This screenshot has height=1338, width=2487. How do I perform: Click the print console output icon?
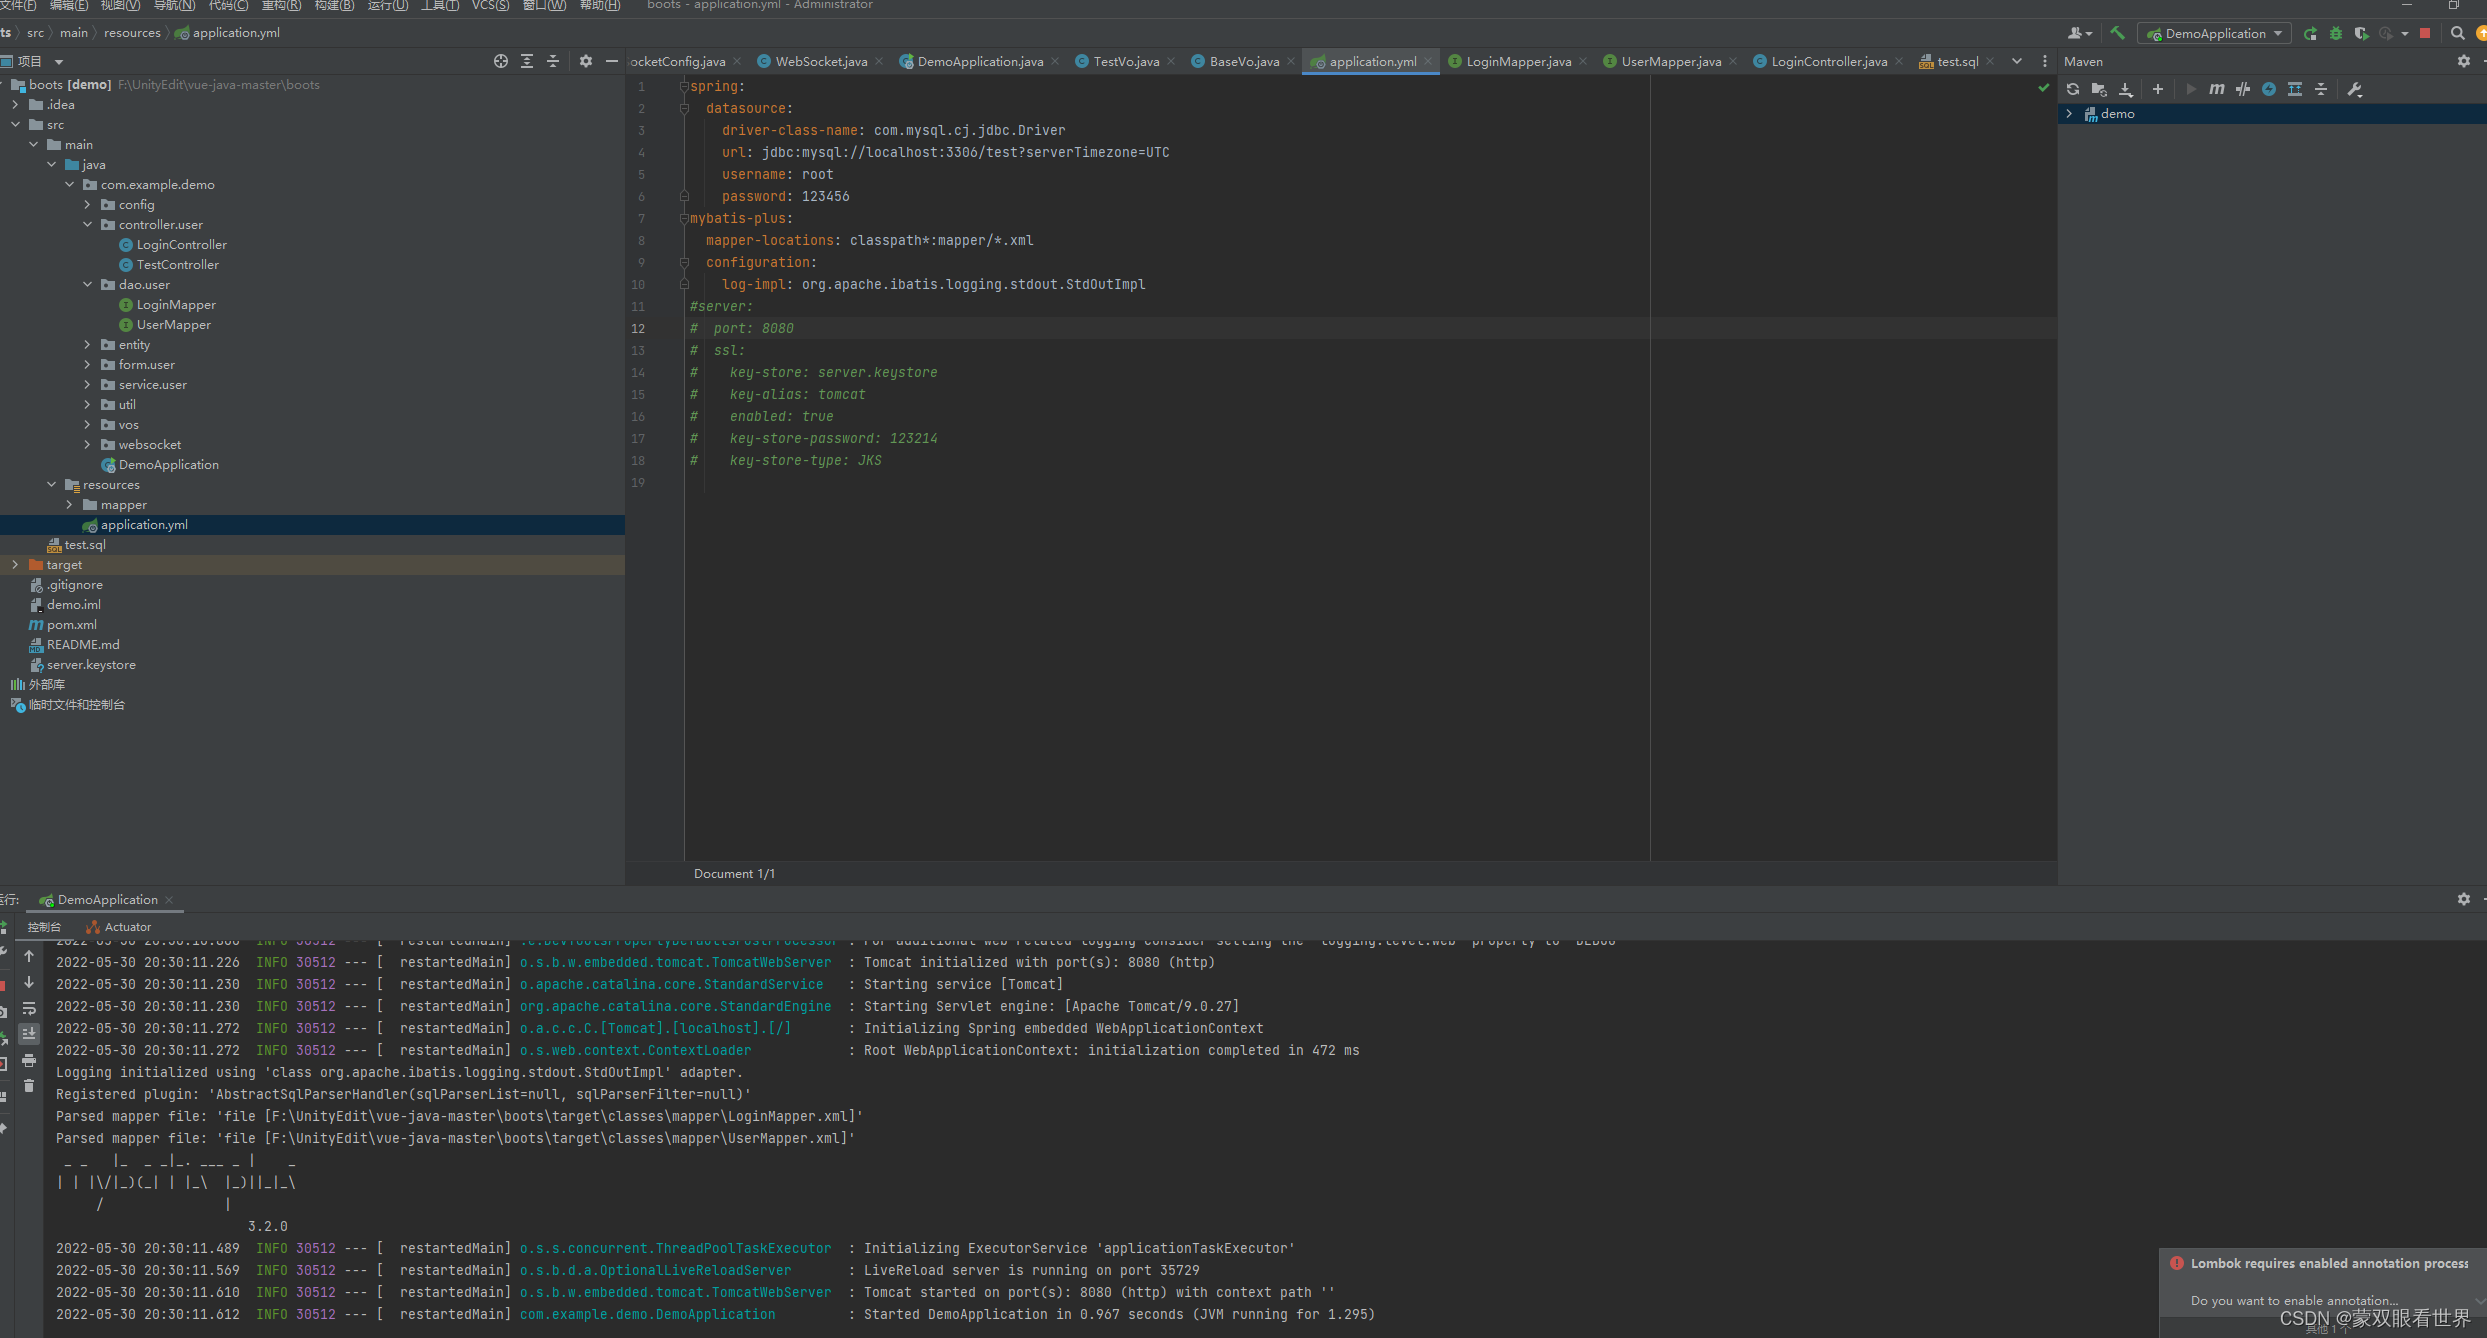click(29, 1060)
